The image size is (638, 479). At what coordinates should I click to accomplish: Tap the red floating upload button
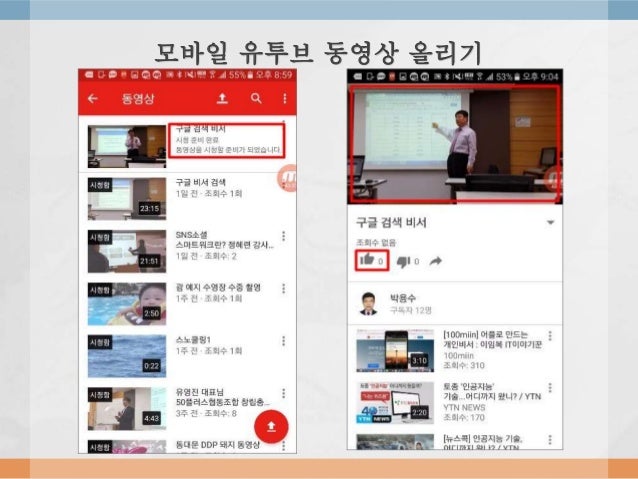click(x=271, y=427)
